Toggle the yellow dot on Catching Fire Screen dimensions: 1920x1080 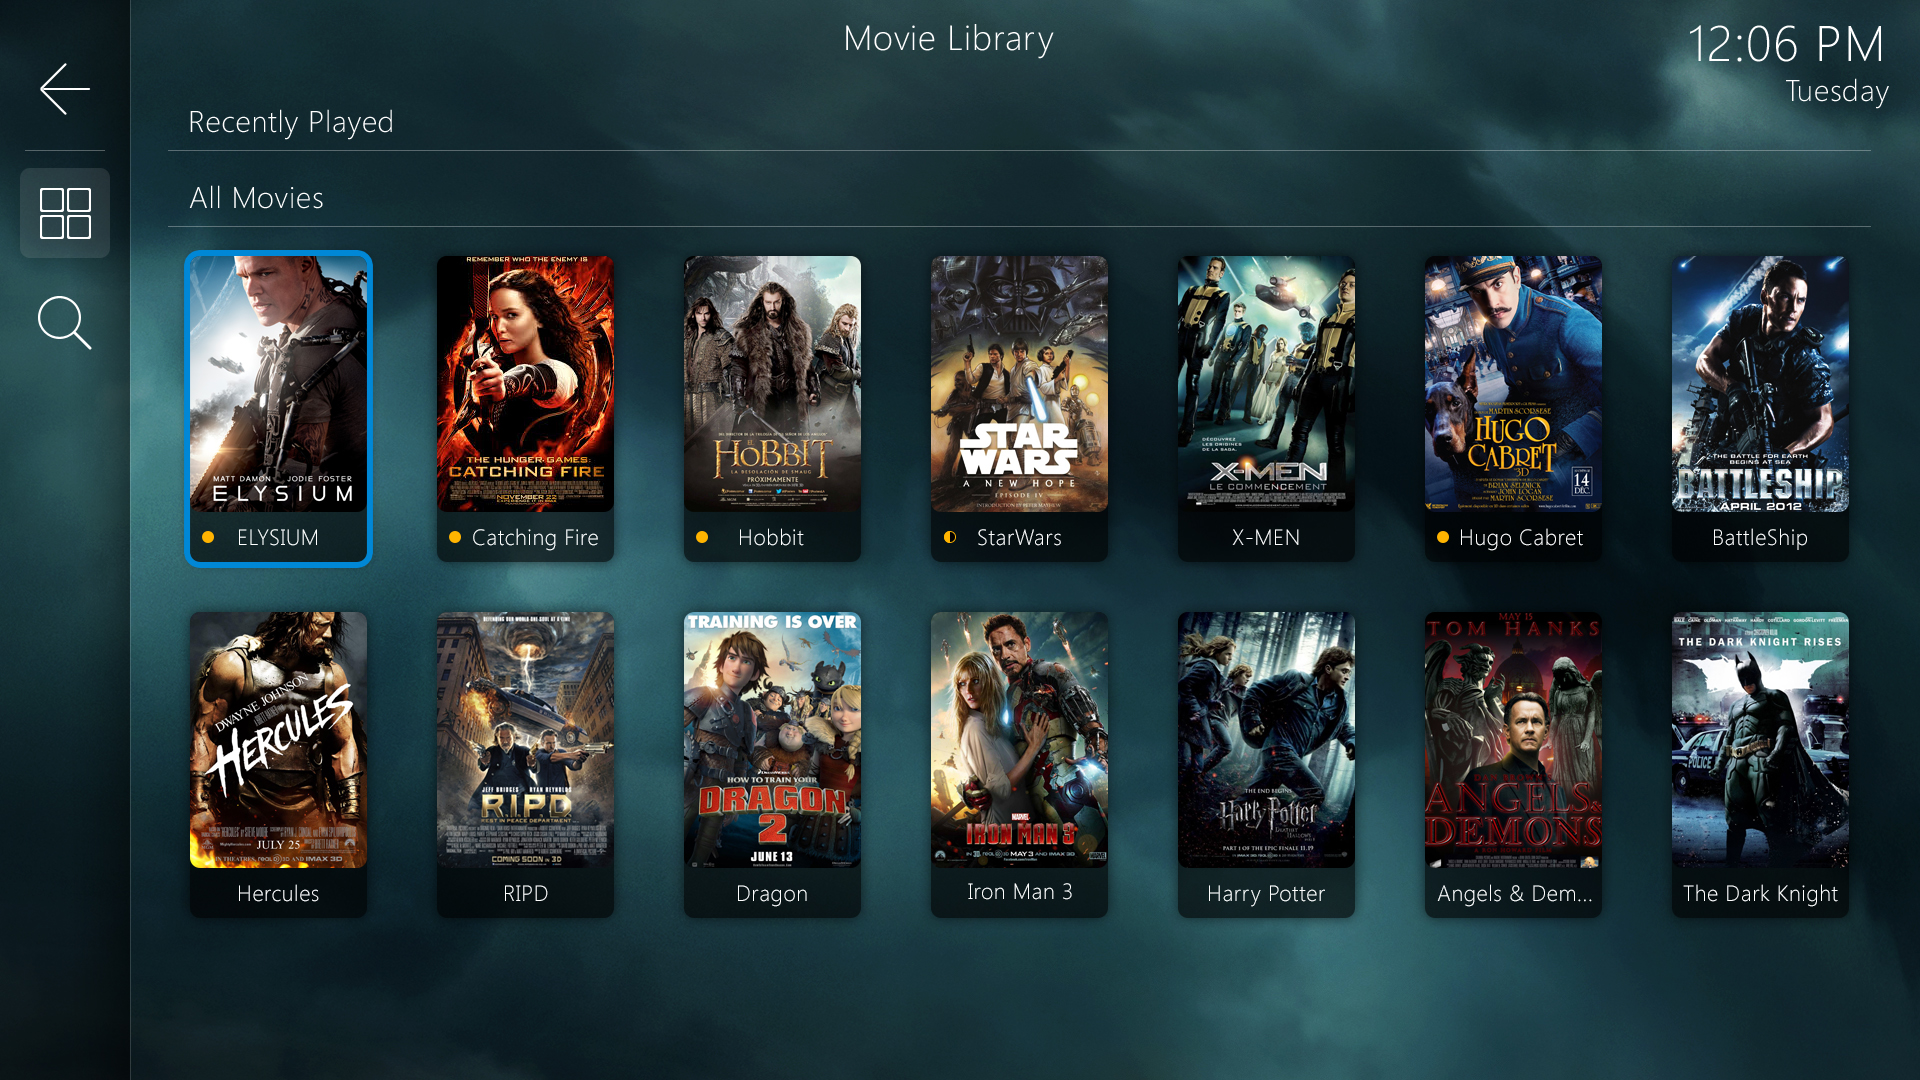[458, 537]
